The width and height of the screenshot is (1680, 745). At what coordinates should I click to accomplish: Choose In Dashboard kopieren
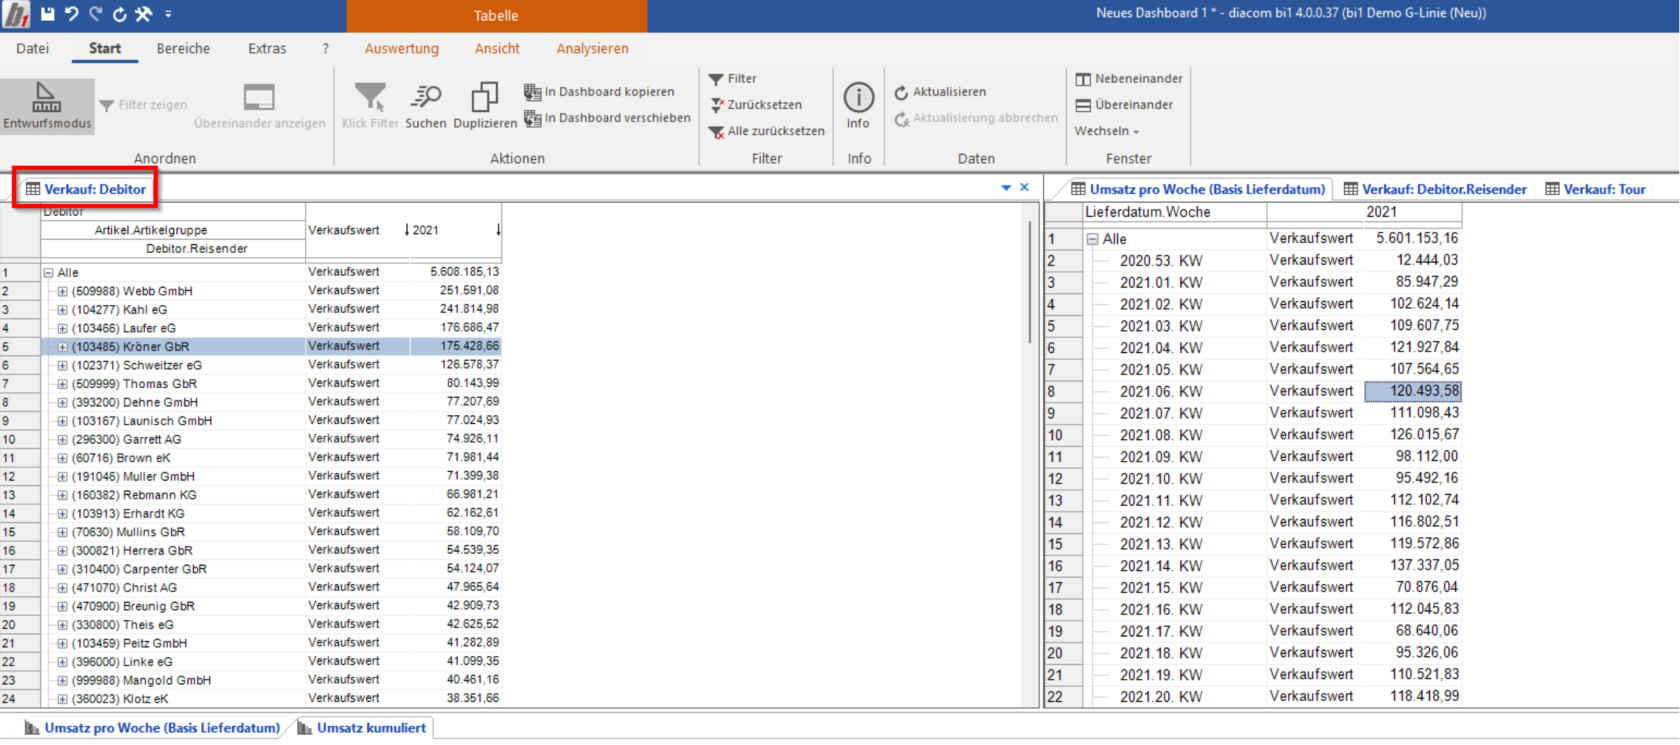pos(599,92)
